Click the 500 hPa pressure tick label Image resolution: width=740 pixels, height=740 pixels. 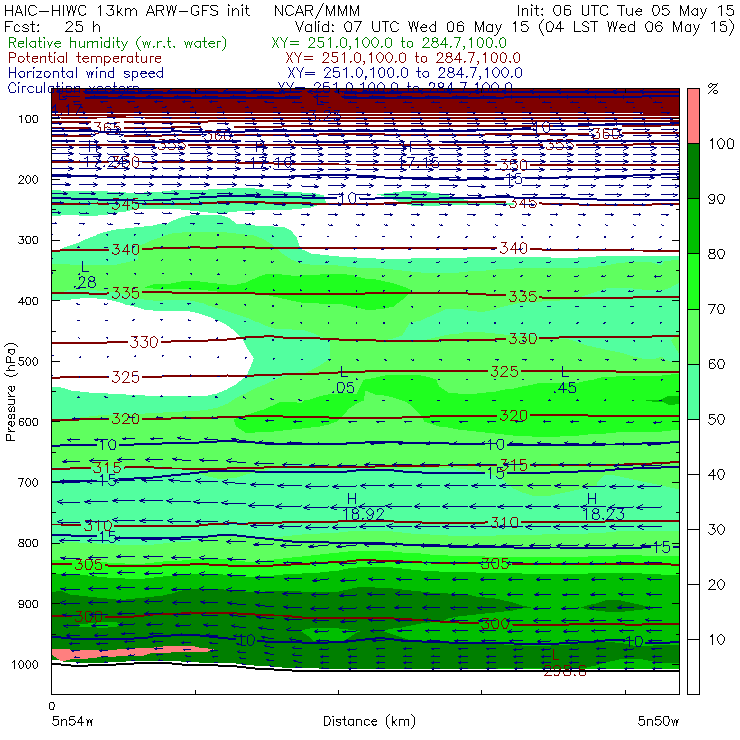pos(28,361)
